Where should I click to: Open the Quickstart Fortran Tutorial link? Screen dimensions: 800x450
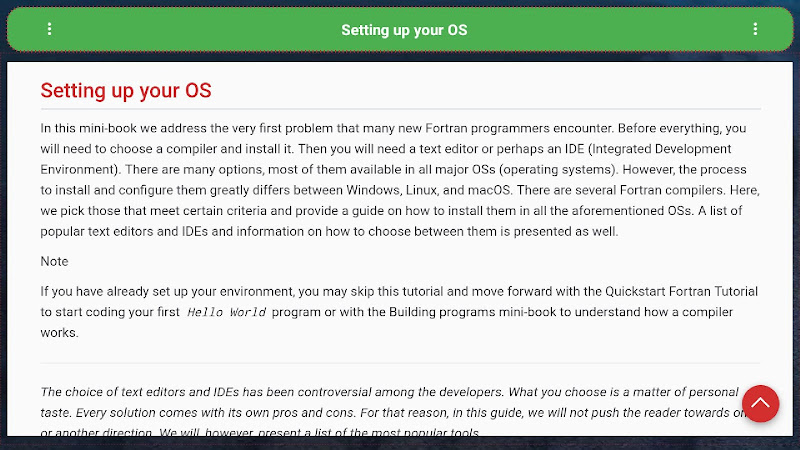pyautogui.click(x=681, y=291)
